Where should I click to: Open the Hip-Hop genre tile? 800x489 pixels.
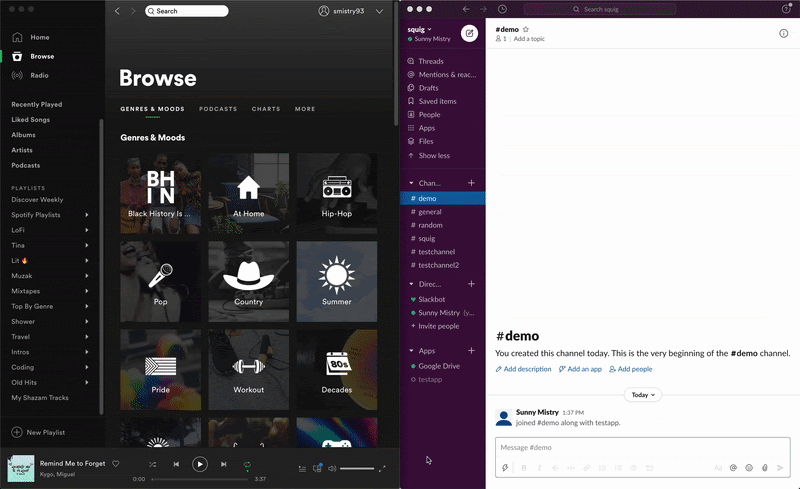pos(337,193)
